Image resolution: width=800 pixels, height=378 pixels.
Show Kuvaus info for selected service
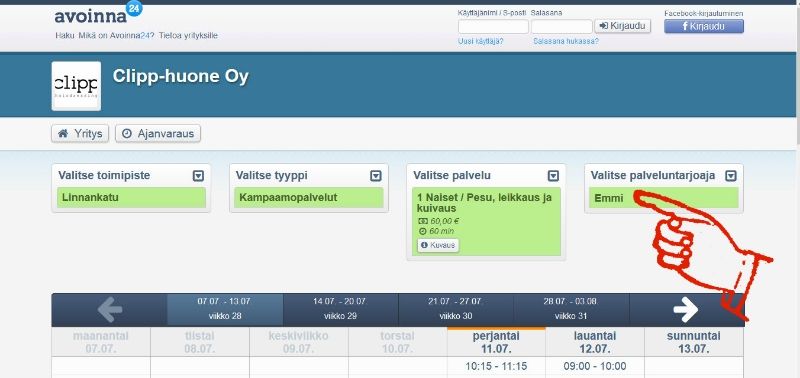coord(438,245)
